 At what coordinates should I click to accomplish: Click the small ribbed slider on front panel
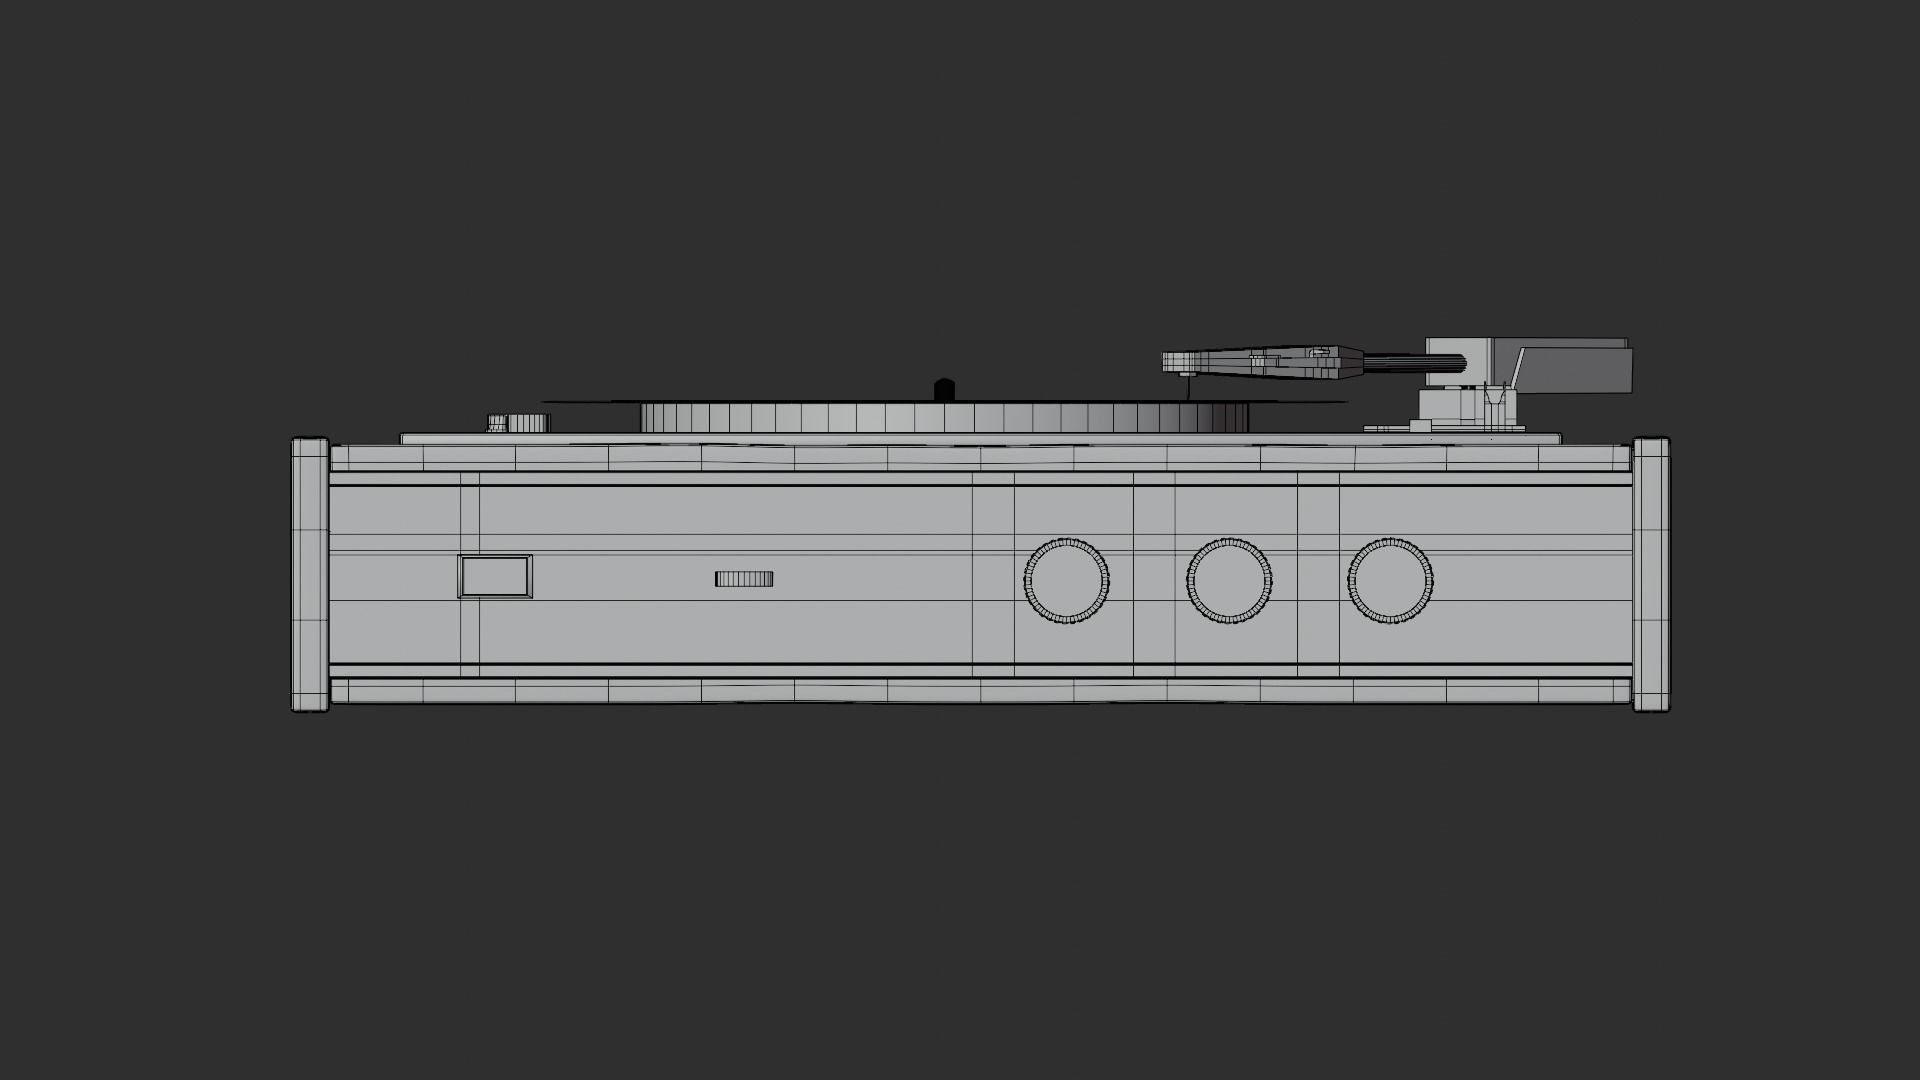(x=744, y=578)
